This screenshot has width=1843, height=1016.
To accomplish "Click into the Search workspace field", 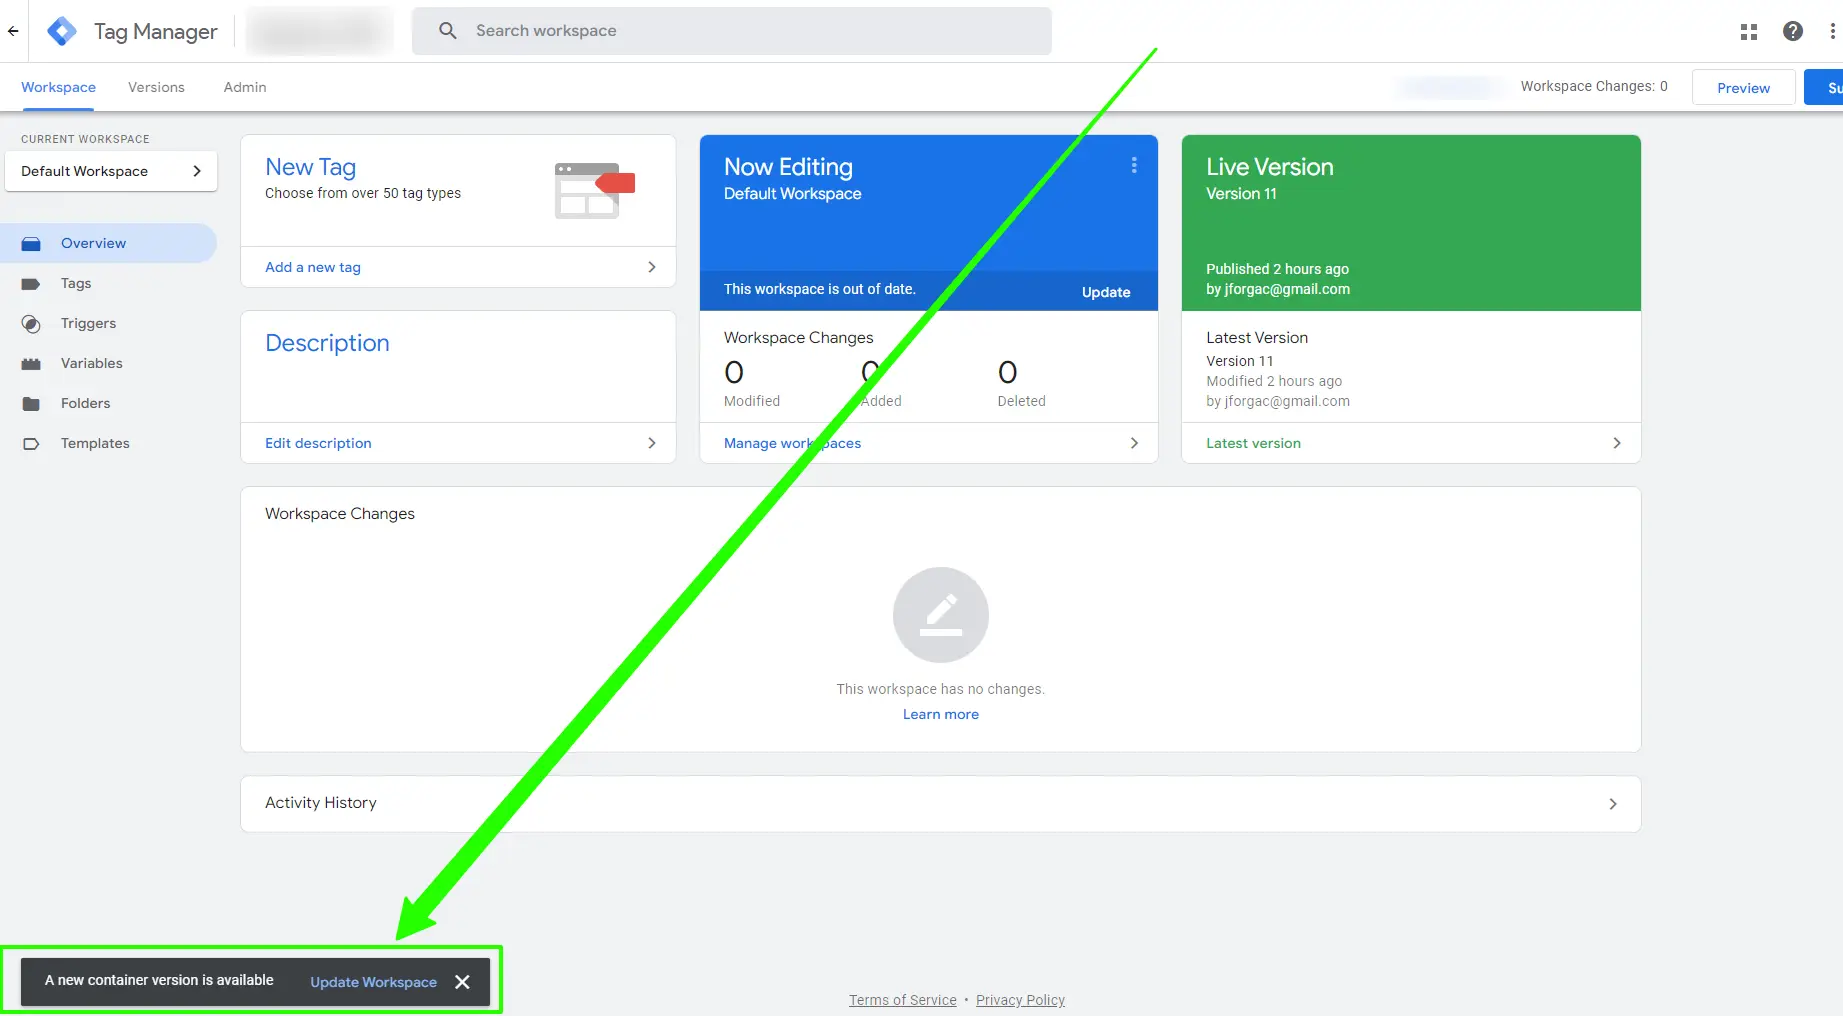I will pyautogui.click(x=732, y=31).
